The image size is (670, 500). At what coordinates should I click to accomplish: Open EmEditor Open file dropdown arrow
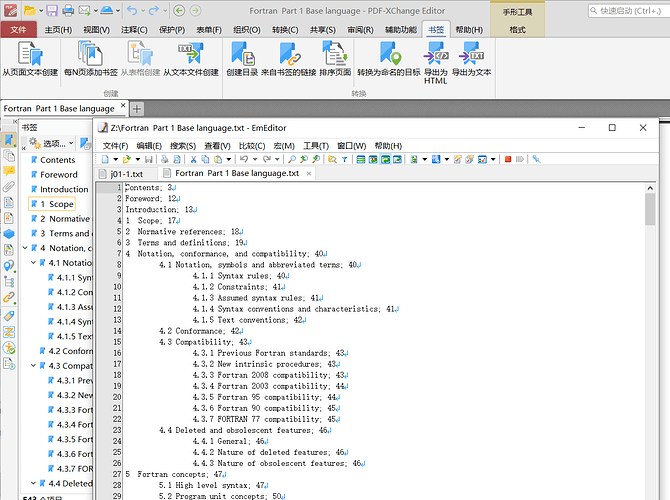[138, 159]
